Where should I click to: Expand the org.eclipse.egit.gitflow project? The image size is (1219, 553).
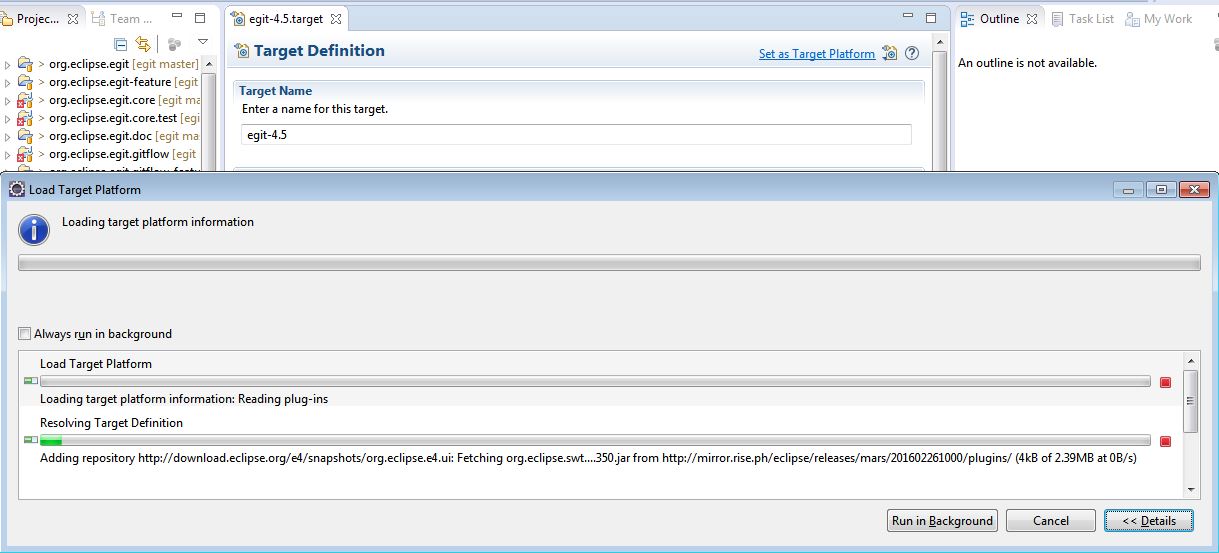pos(8,154)
